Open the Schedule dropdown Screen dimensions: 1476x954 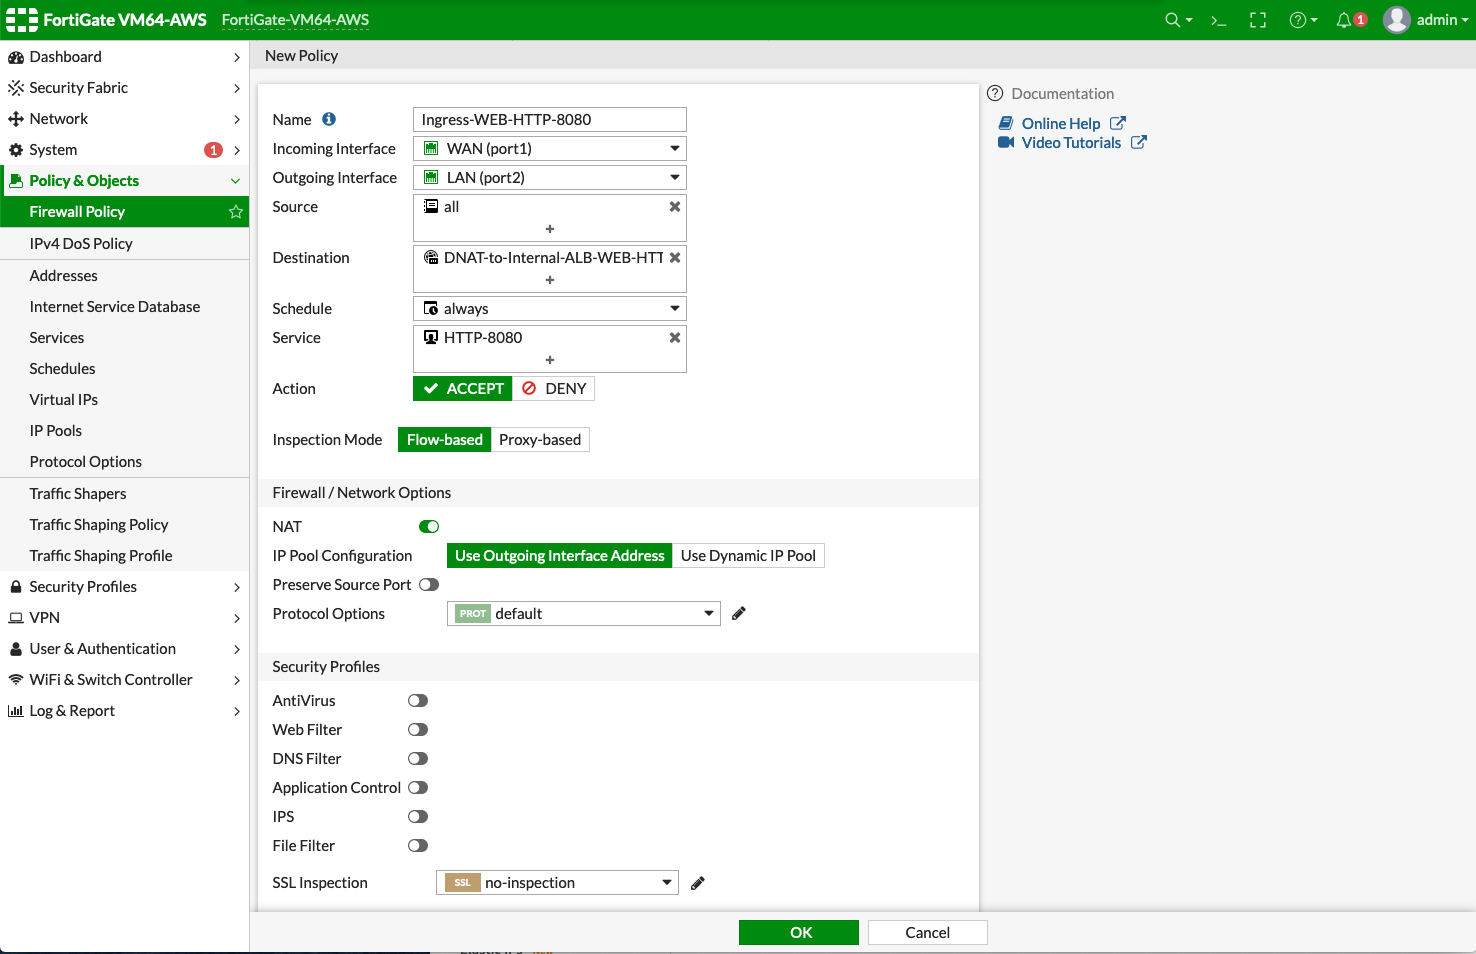(550, 309)
